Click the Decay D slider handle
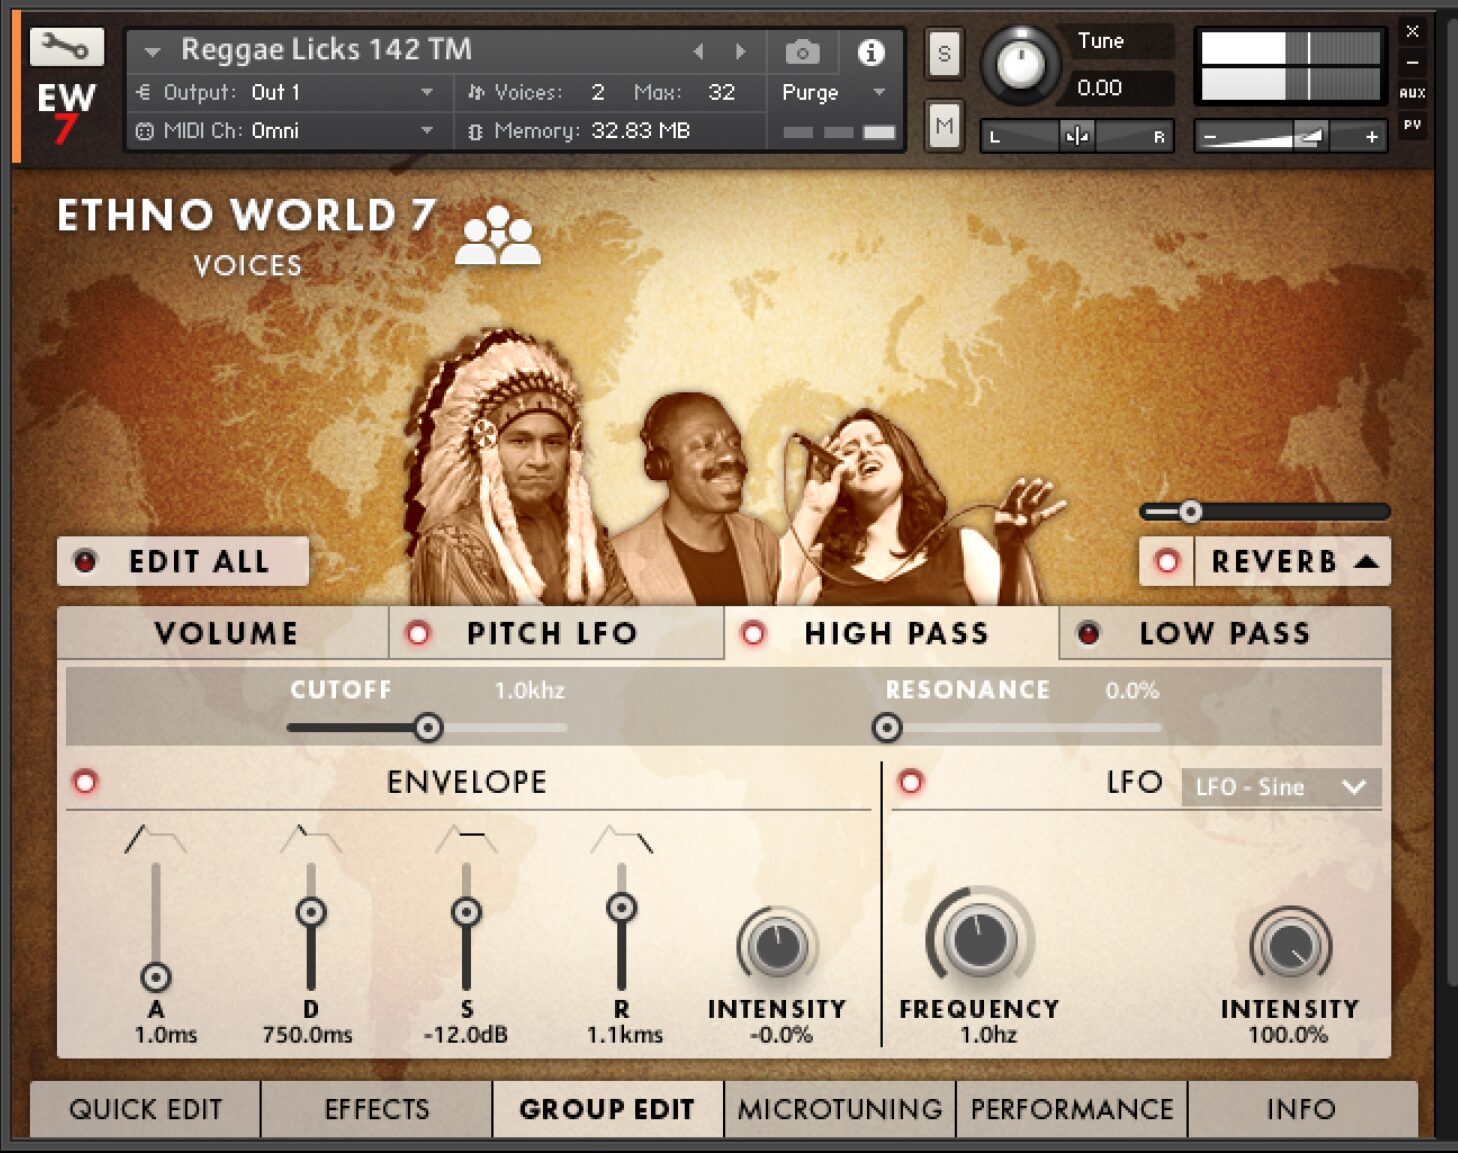The width and height of the screenshot is (1458, 1153). (311, 912)
